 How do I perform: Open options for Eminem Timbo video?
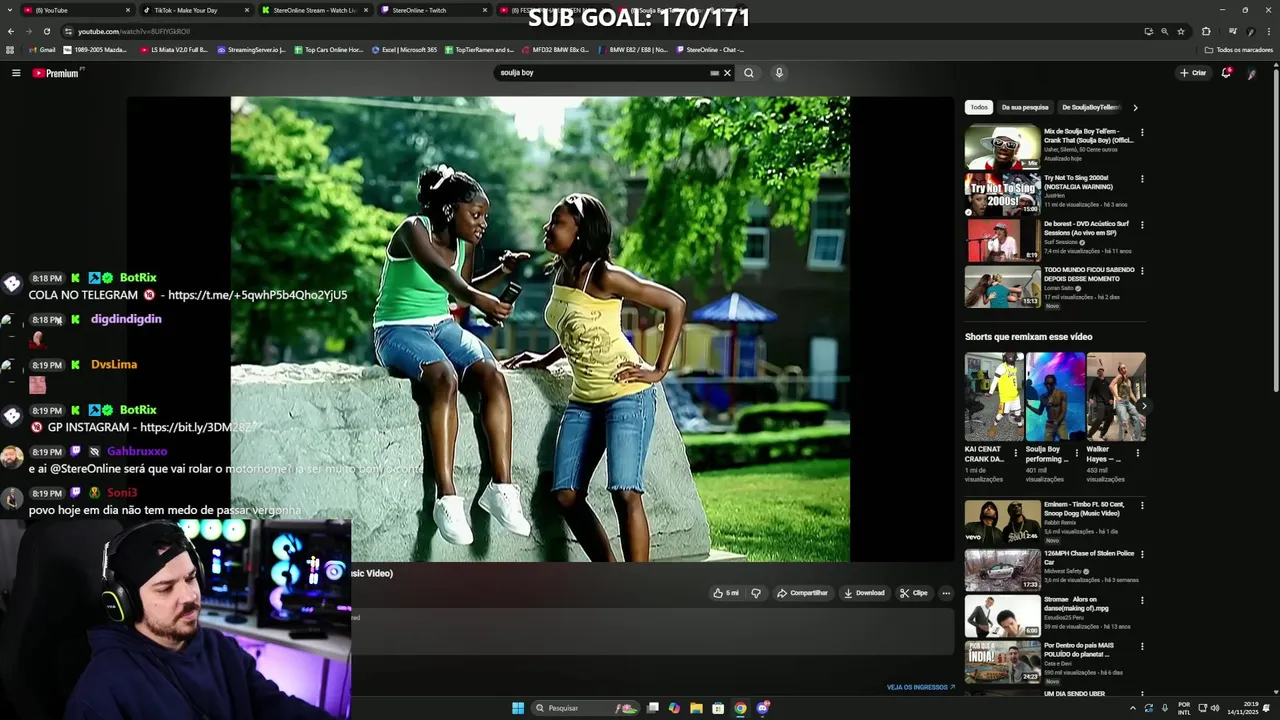(1142, 506)
